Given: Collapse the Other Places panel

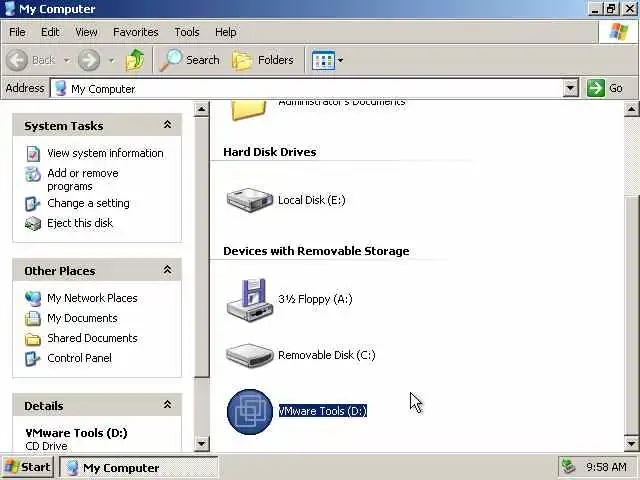Looking at the screenshot, I should pos(167,270).
